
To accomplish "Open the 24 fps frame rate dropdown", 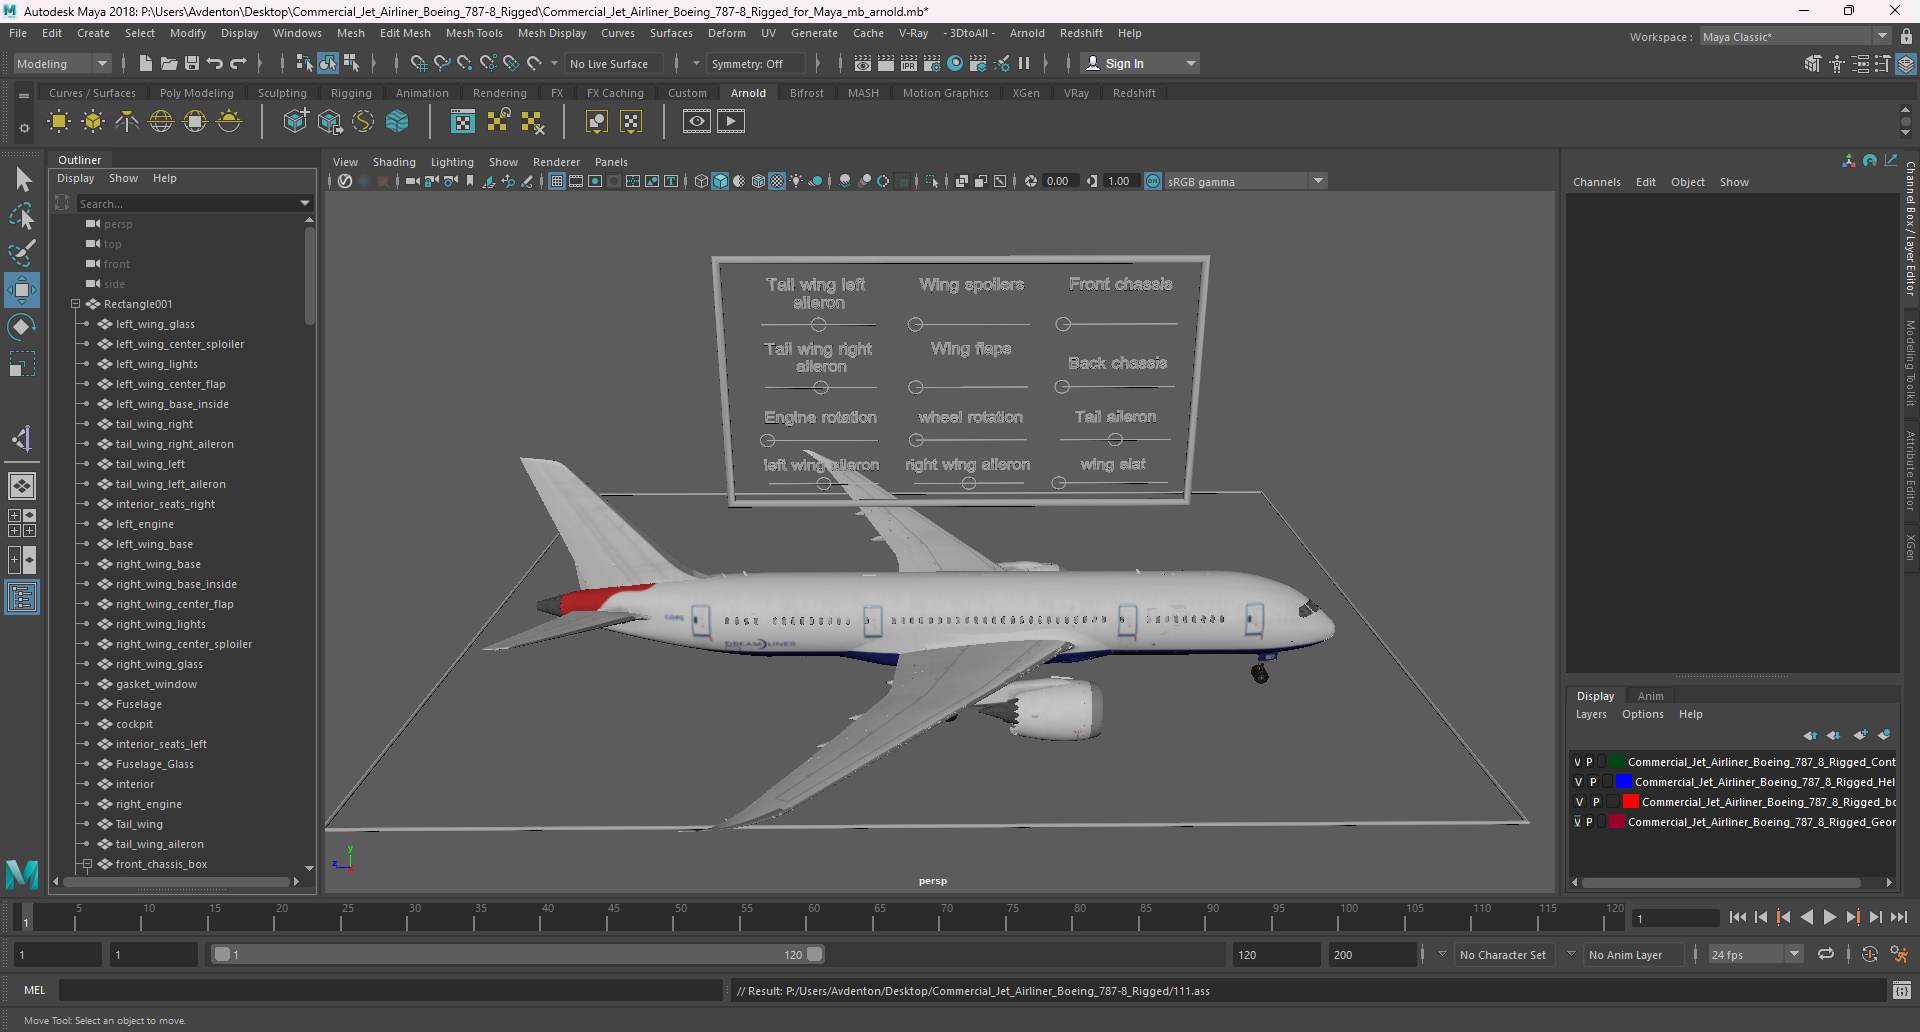I will [1756, 954].
